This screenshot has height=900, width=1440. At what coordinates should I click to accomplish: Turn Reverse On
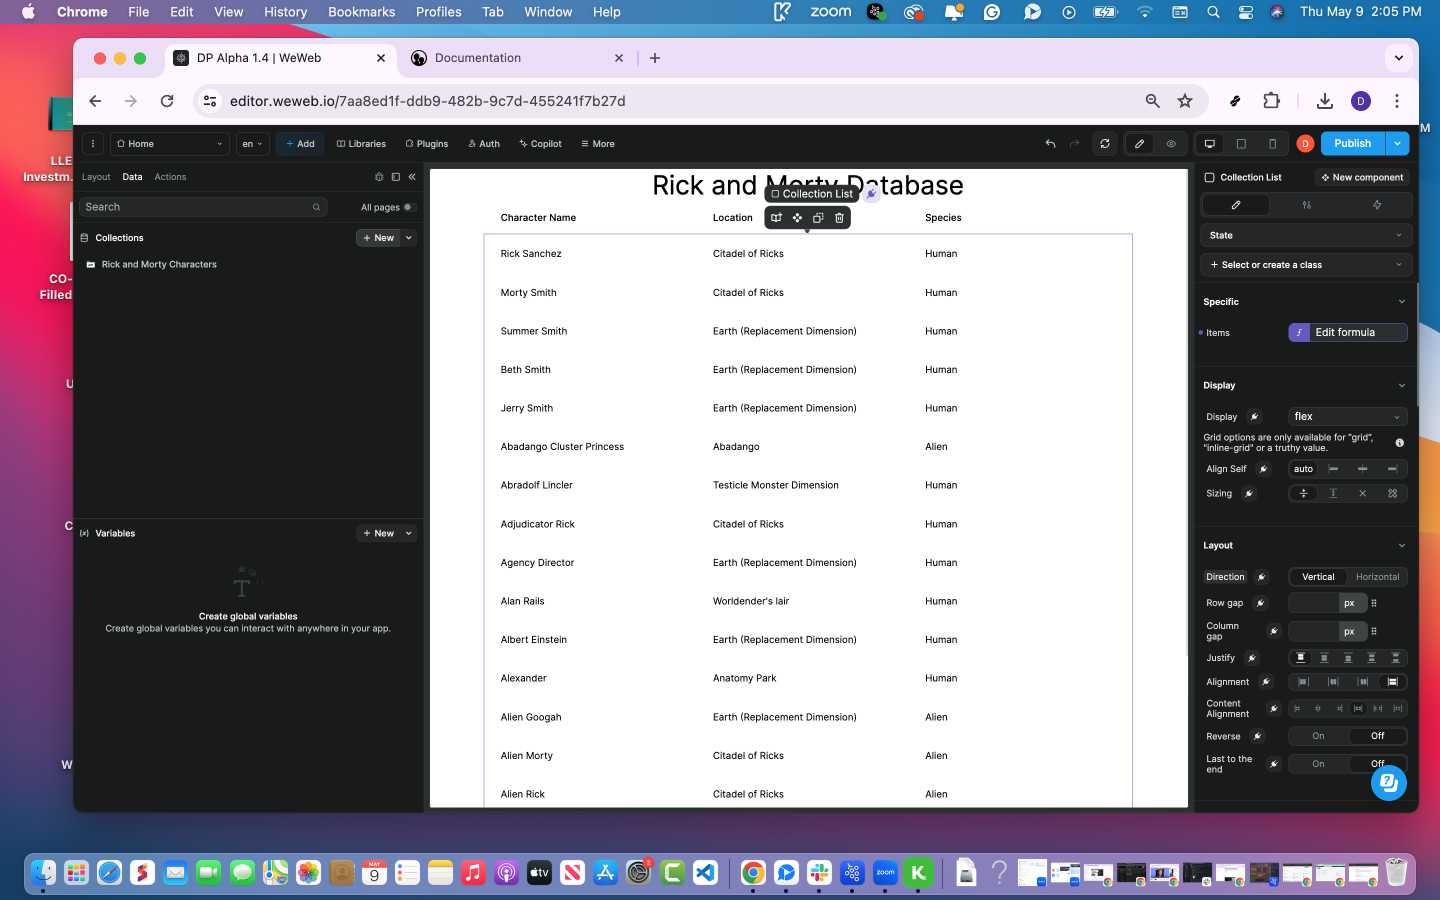pyautogui.click(x=1318, y=736)
